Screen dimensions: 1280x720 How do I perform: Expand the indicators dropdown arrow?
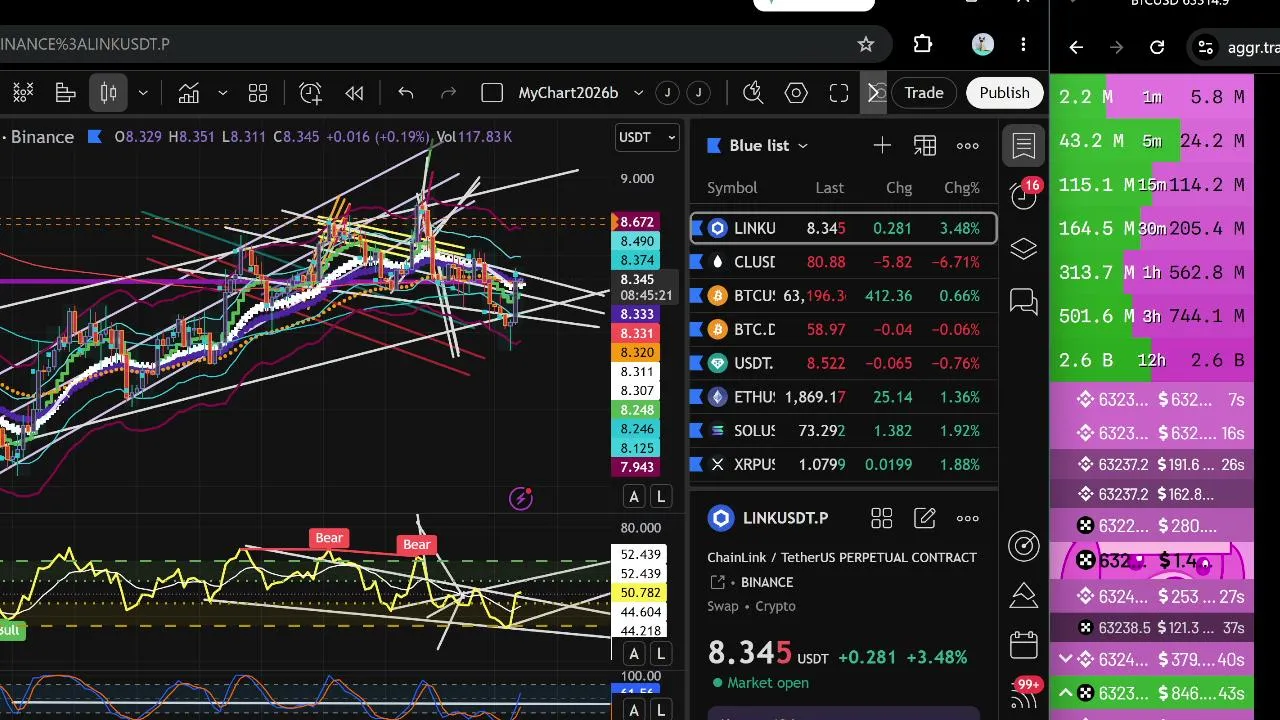pos(222,93)
